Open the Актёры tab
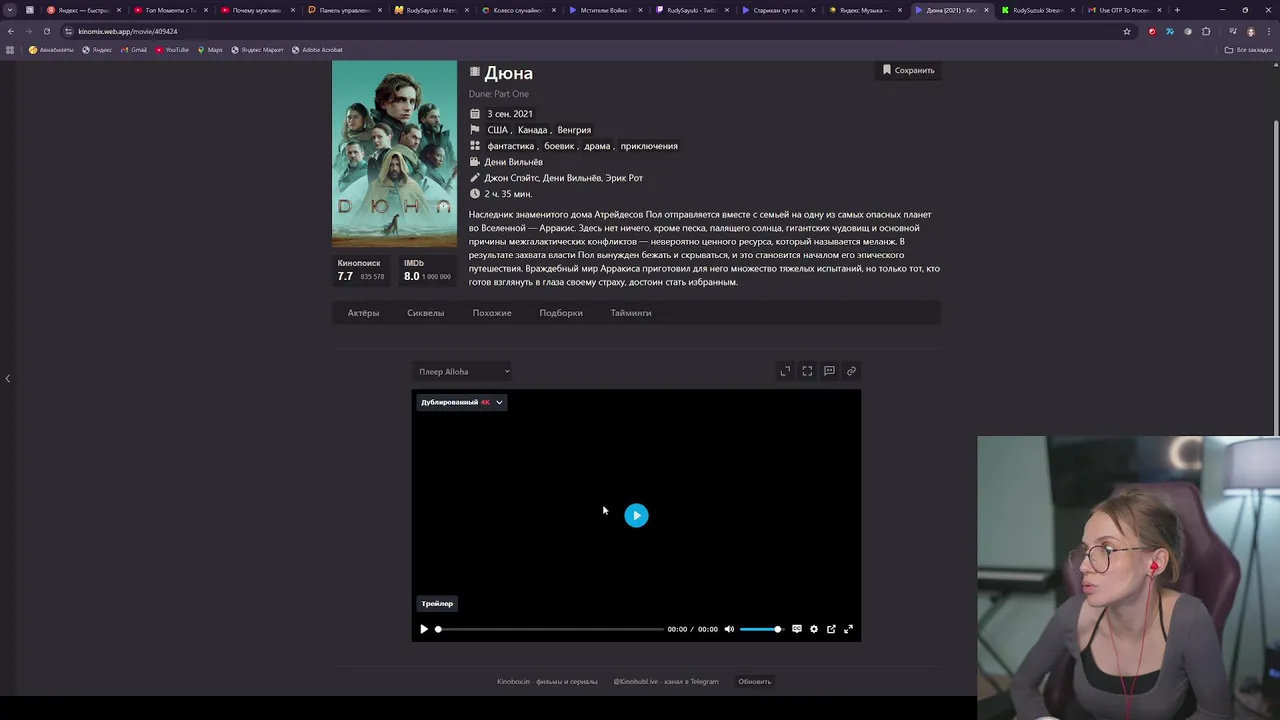 [x=363, y=313]
